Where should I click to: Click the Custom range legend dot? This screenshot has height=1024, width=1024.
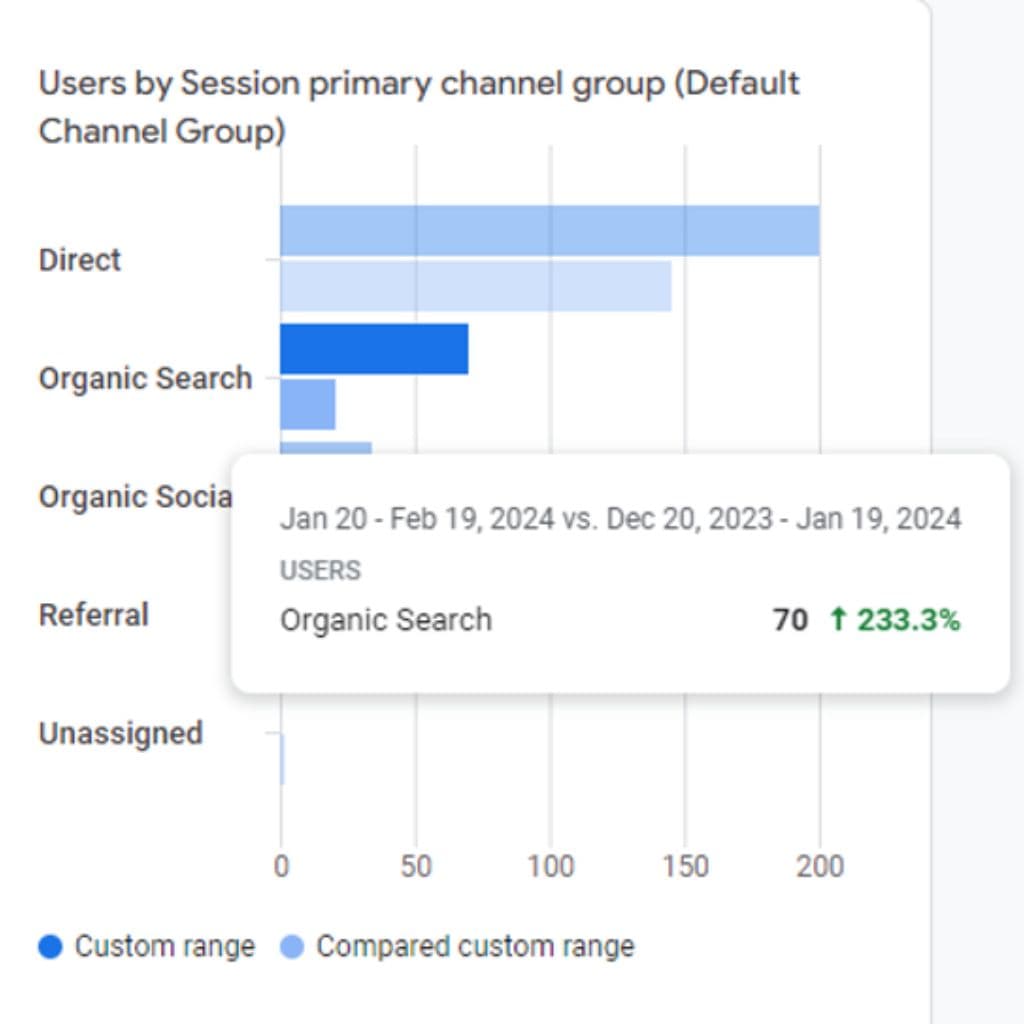point(50,946)
